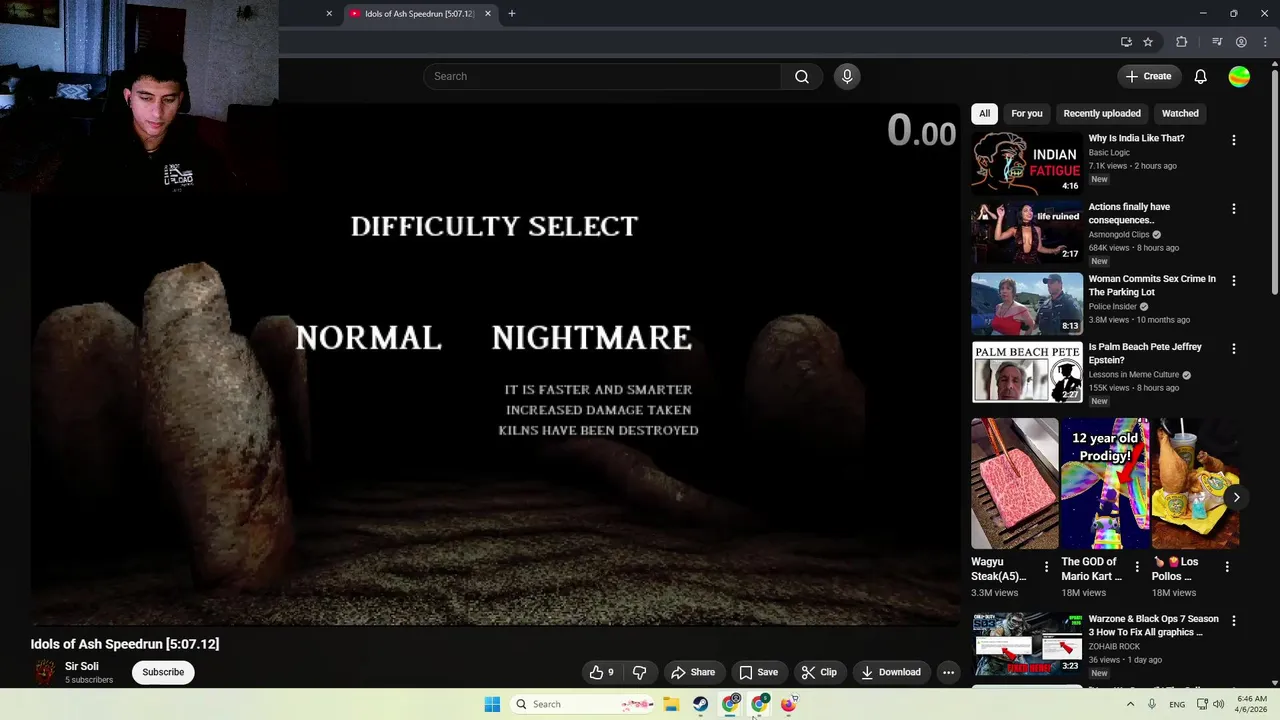Select the Recently uploaded filter chip
The image size is (1280, 720).
1102,113
